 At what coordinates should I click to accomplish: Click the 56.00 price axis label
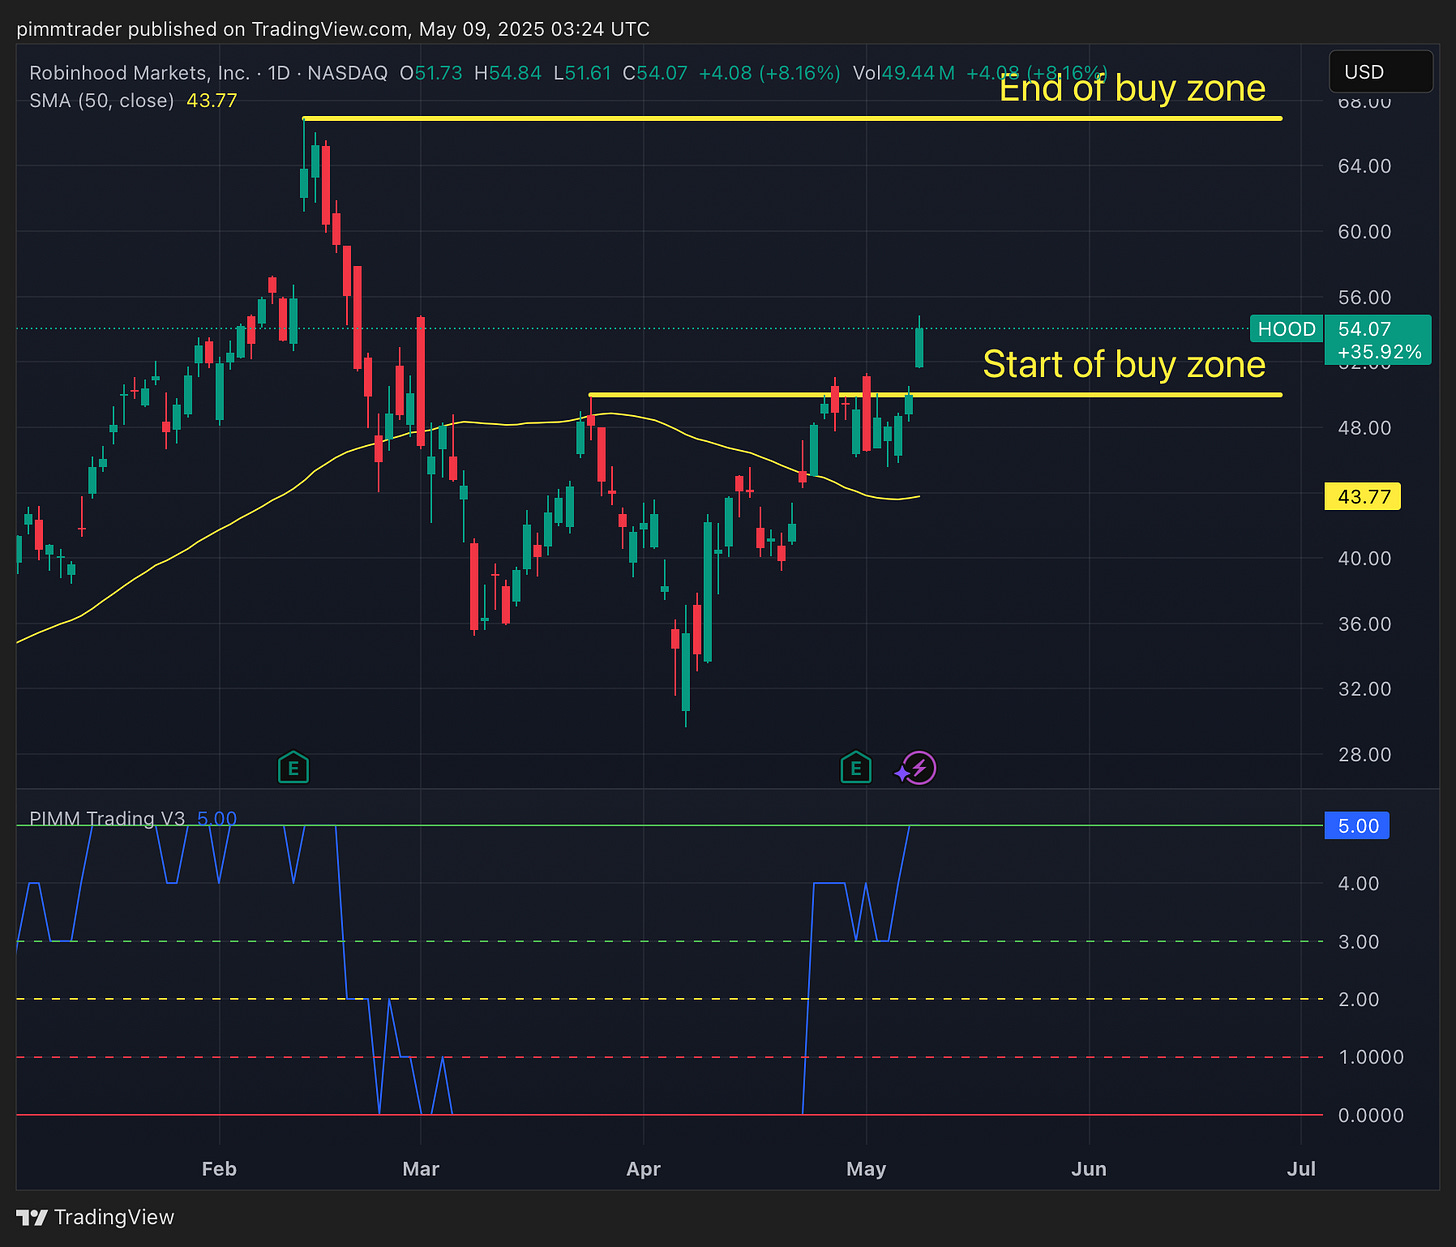pos(1364,297)
